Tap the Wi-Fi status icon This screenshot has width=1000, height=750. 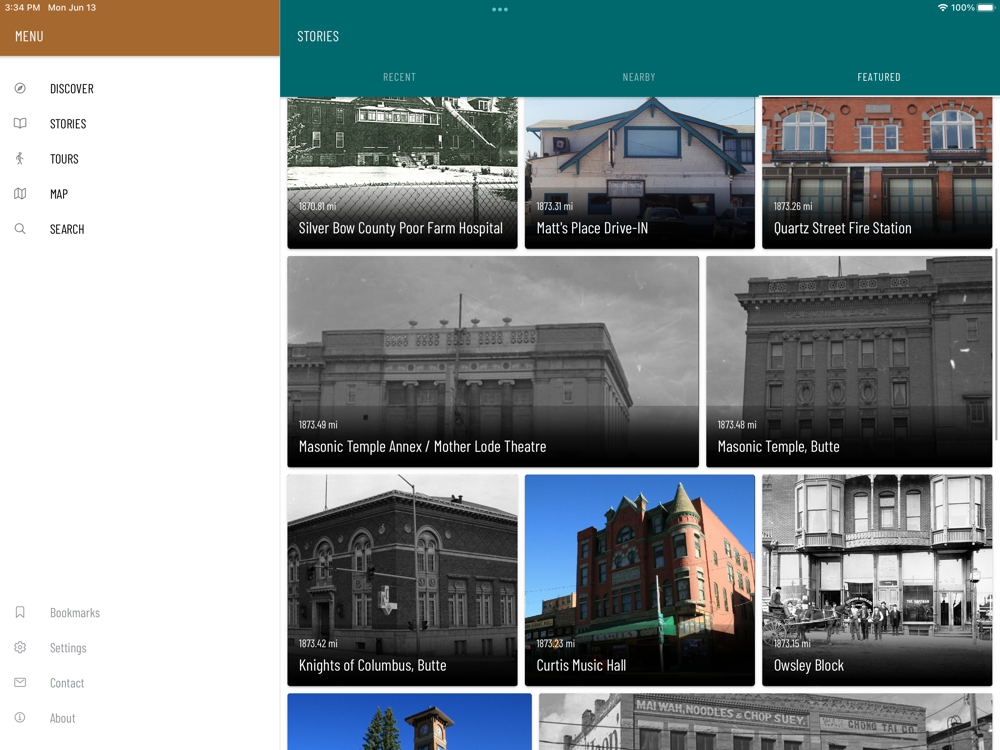[x=942, y=8]
